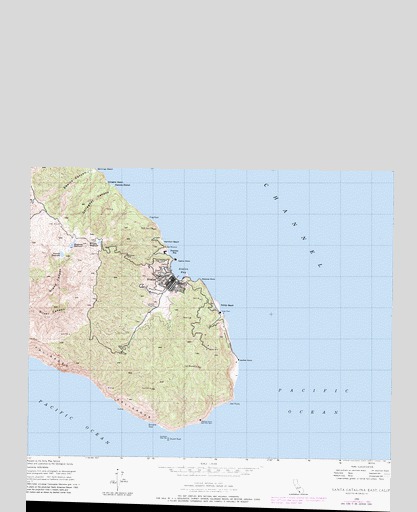Click the curved OCEAN label southwest of the island
This screenshot has height=512, width=417.
pyautogui.click(x=97, y=435)
